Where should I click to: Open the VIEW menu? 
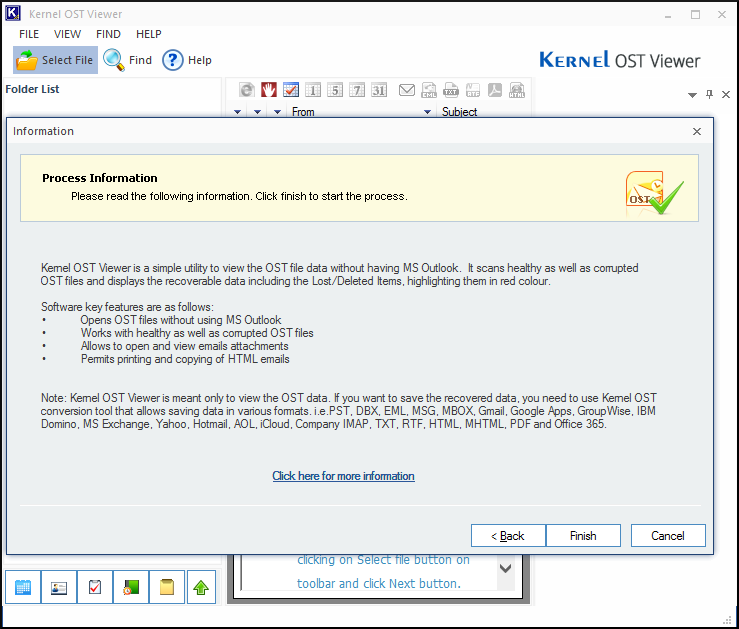[67, 34]
